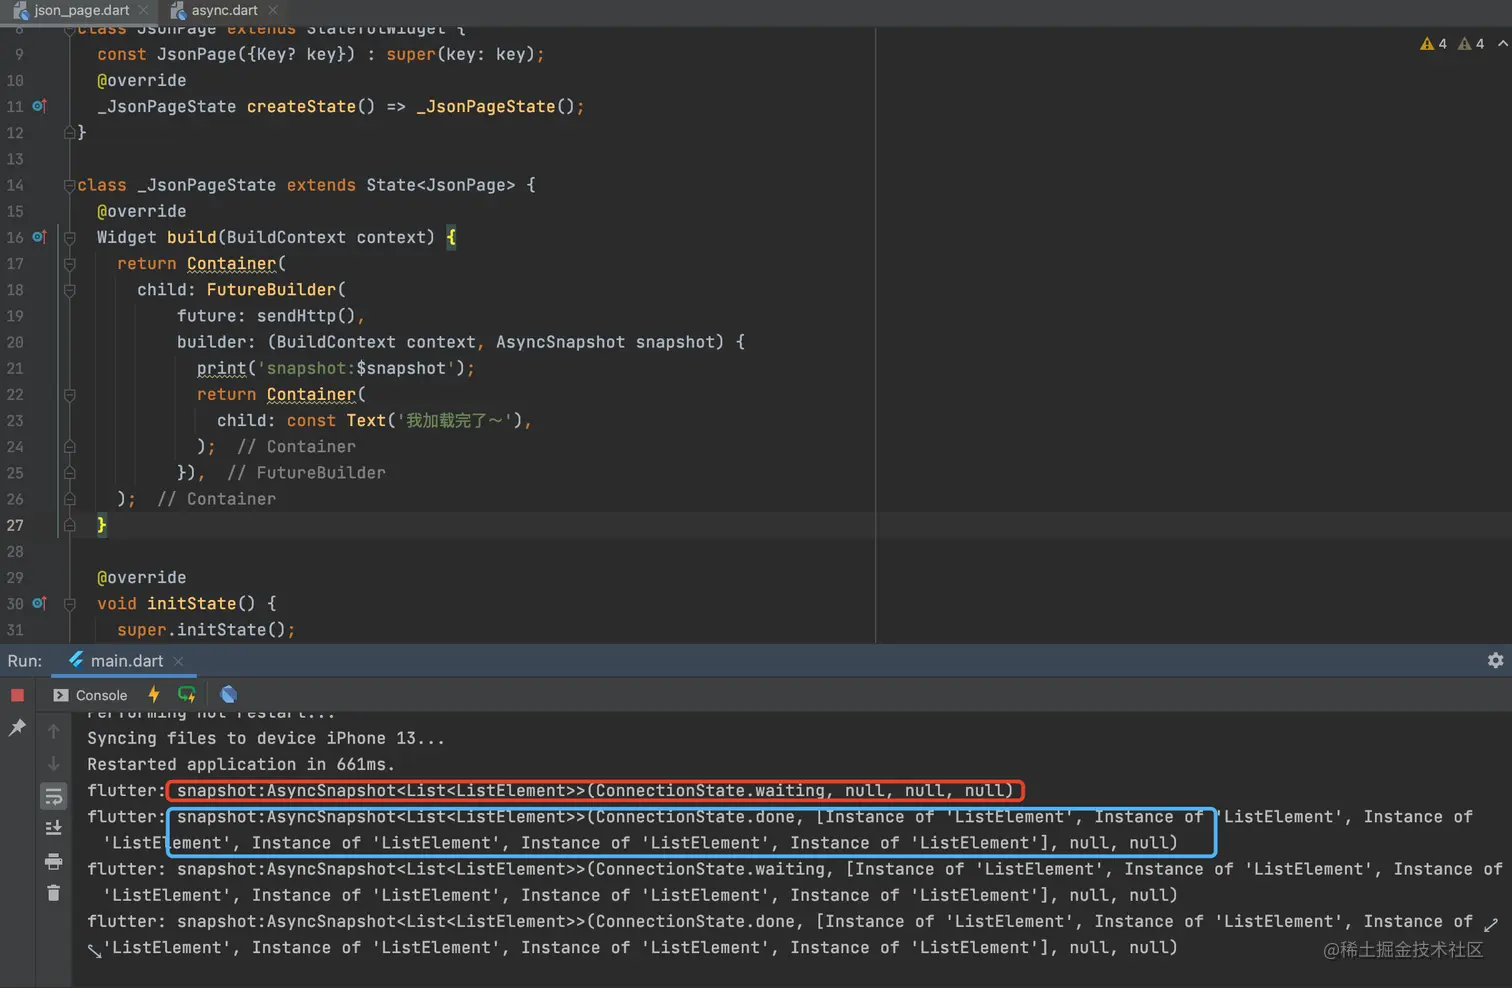
Task: Open Dart DevTools from Run toolbar
Action: tap(229, 694)
